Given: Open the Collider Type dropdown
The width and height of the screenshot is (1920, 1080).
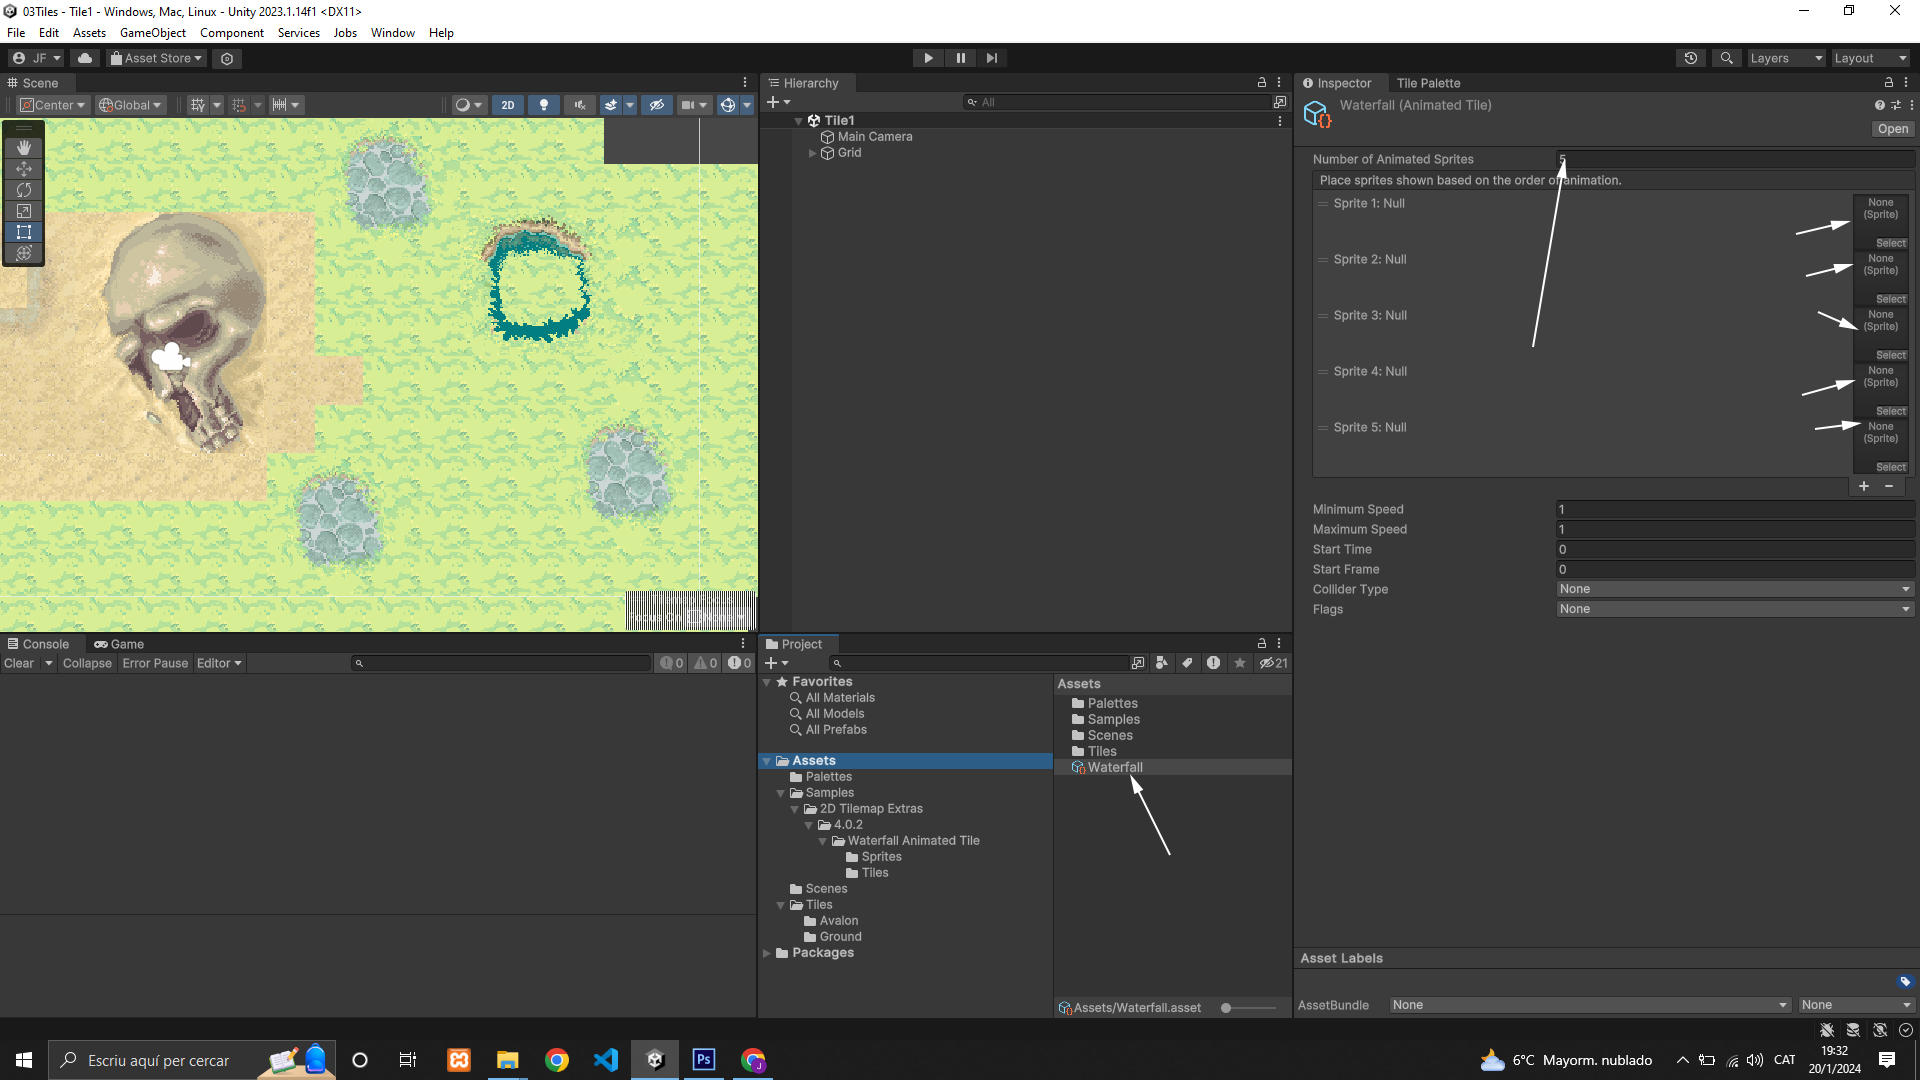Looking at the screenshot, I should (x=1735, y=589).
